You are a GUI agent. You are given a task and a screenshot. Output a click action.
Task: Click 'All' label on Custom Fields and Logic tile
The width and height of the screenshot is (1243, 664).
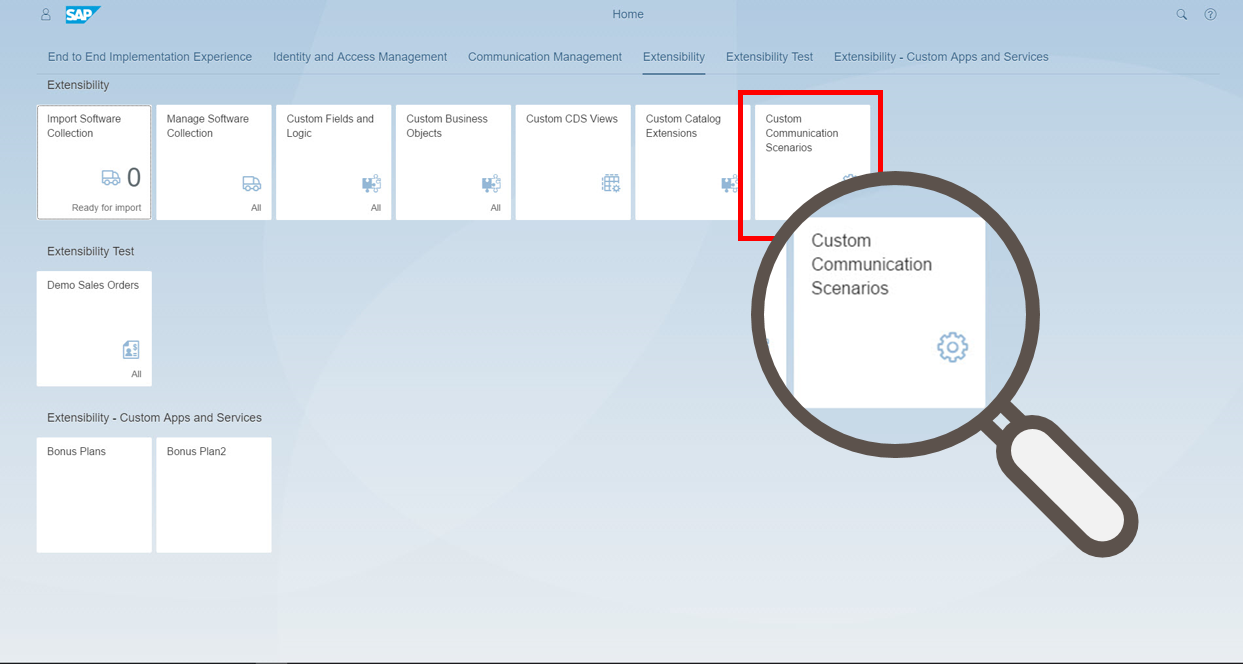click(376, 208)
